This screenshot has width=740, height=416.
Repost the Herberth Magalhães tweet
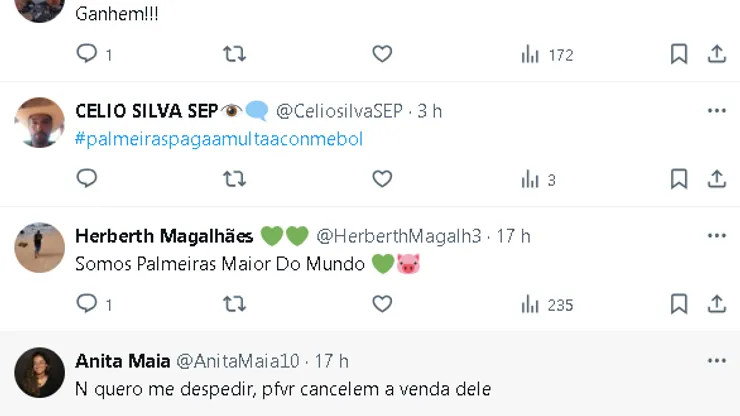click(x=234, y=304)
